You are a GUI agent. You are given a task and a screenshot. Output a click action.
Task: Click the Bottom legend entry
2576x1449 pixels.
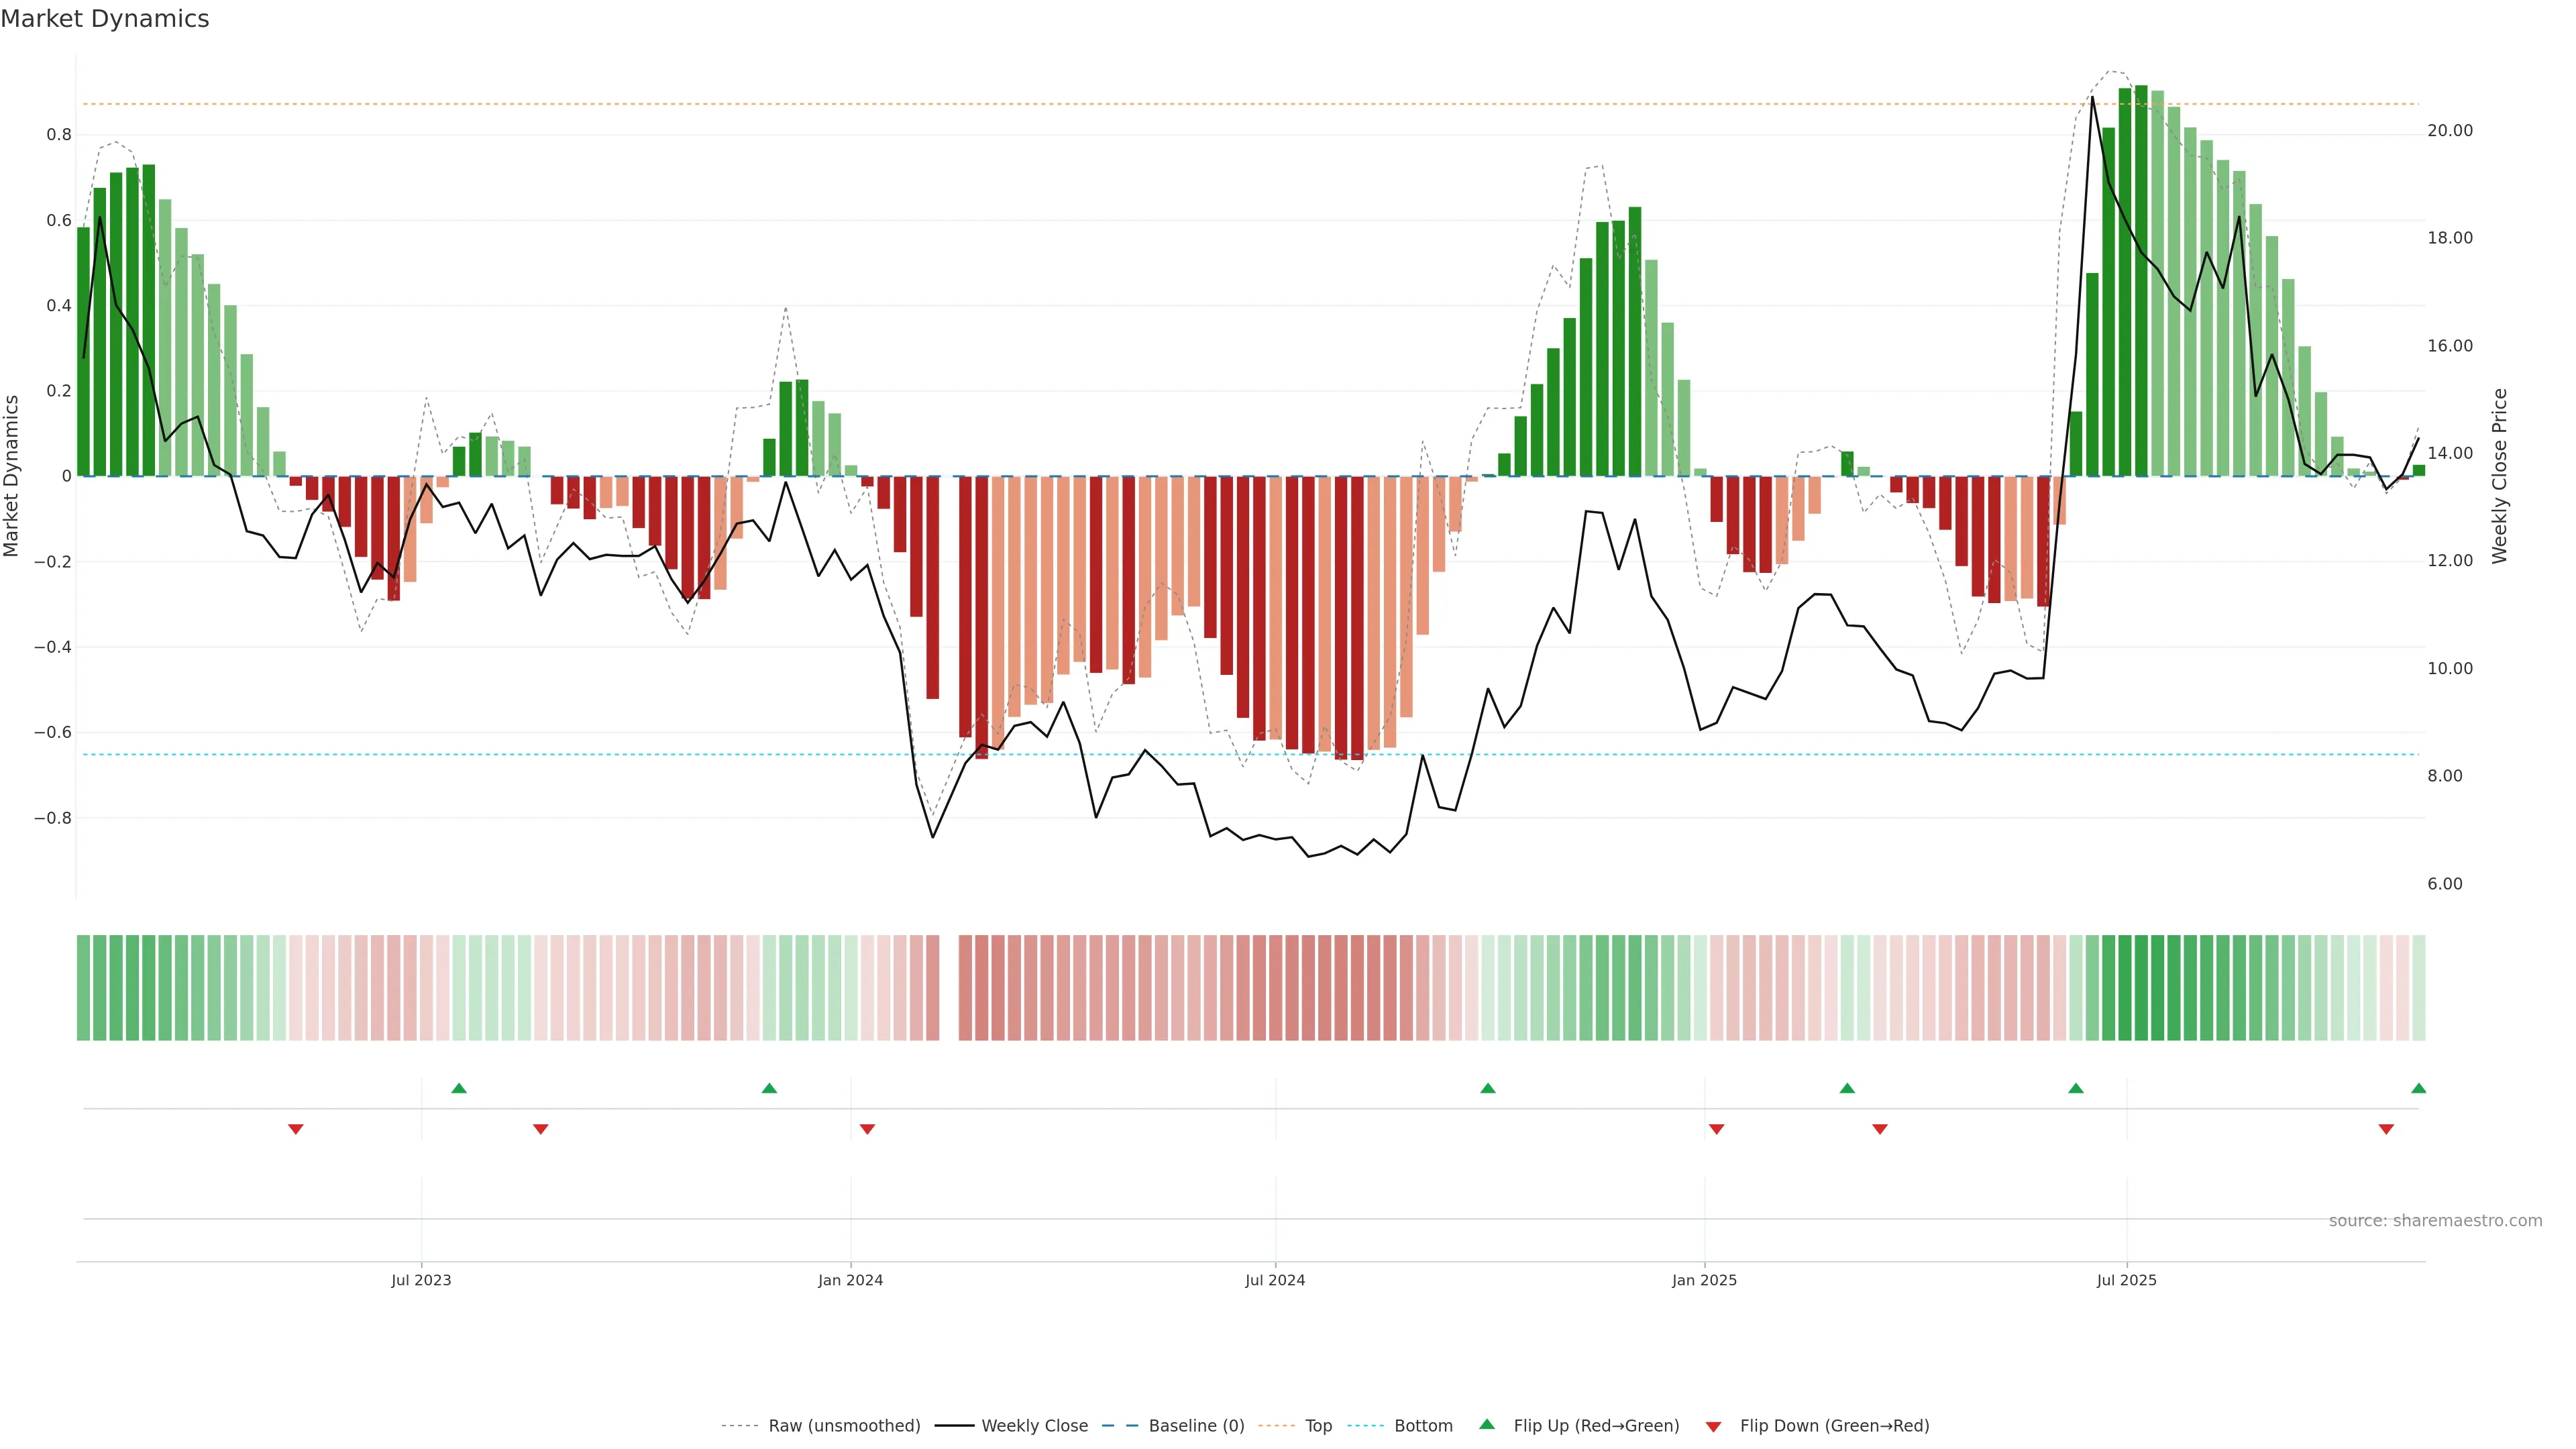(x=1423, y=1426)
